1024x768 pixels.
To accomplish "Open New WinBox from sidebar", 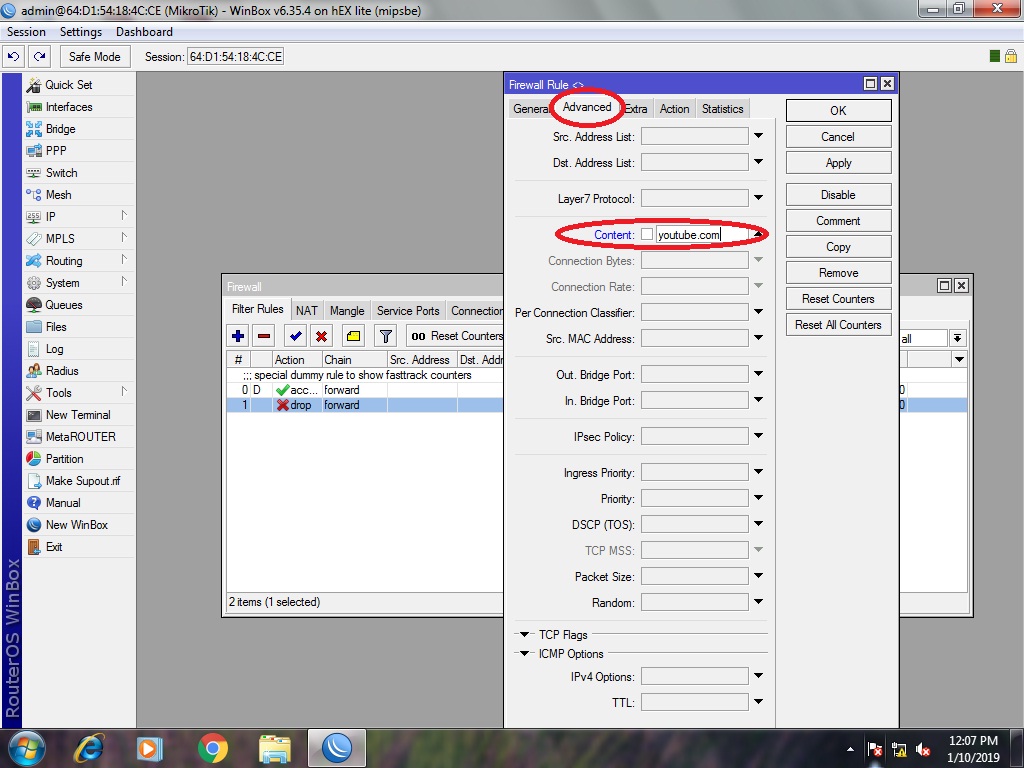I will [x=76, y=525].
